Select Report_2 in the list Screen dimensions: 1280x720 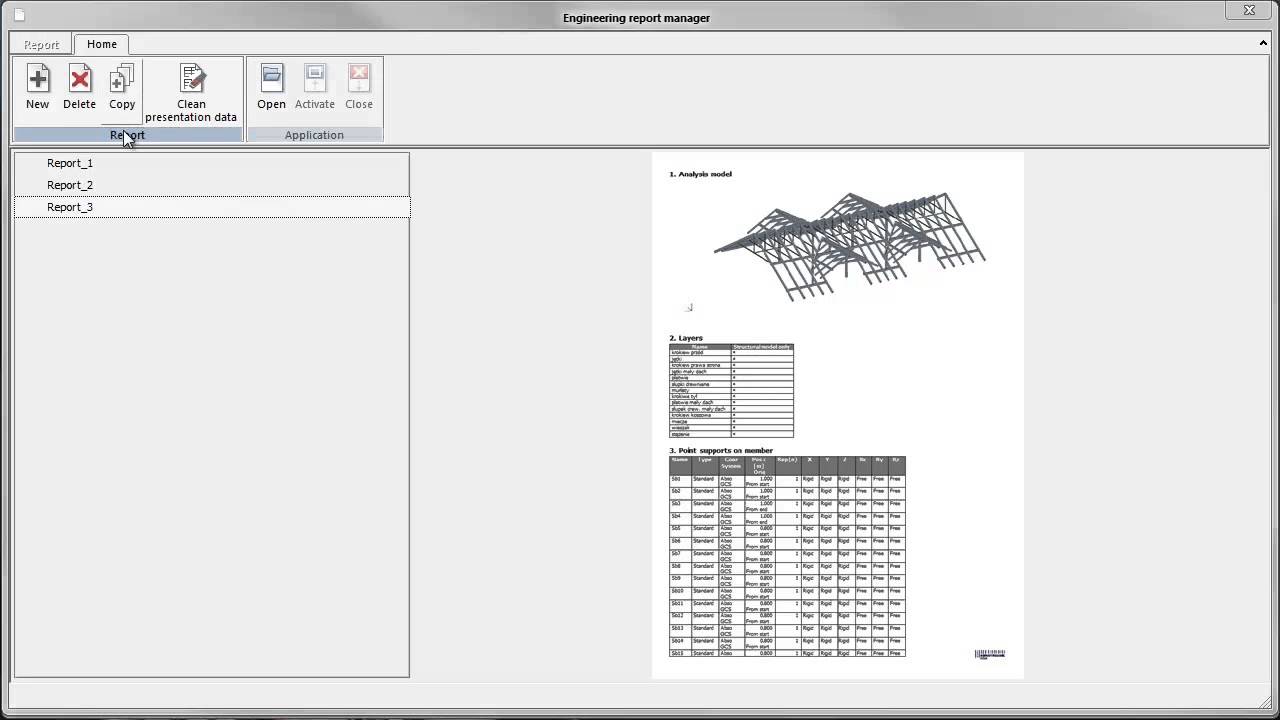click(211, 185)
